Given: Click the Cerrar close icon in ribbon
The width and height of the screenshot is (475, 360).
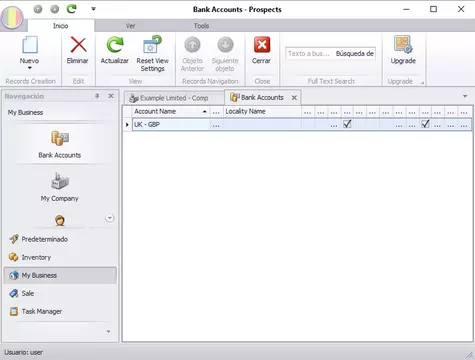Looking at the screenshot, I should 262,45.
